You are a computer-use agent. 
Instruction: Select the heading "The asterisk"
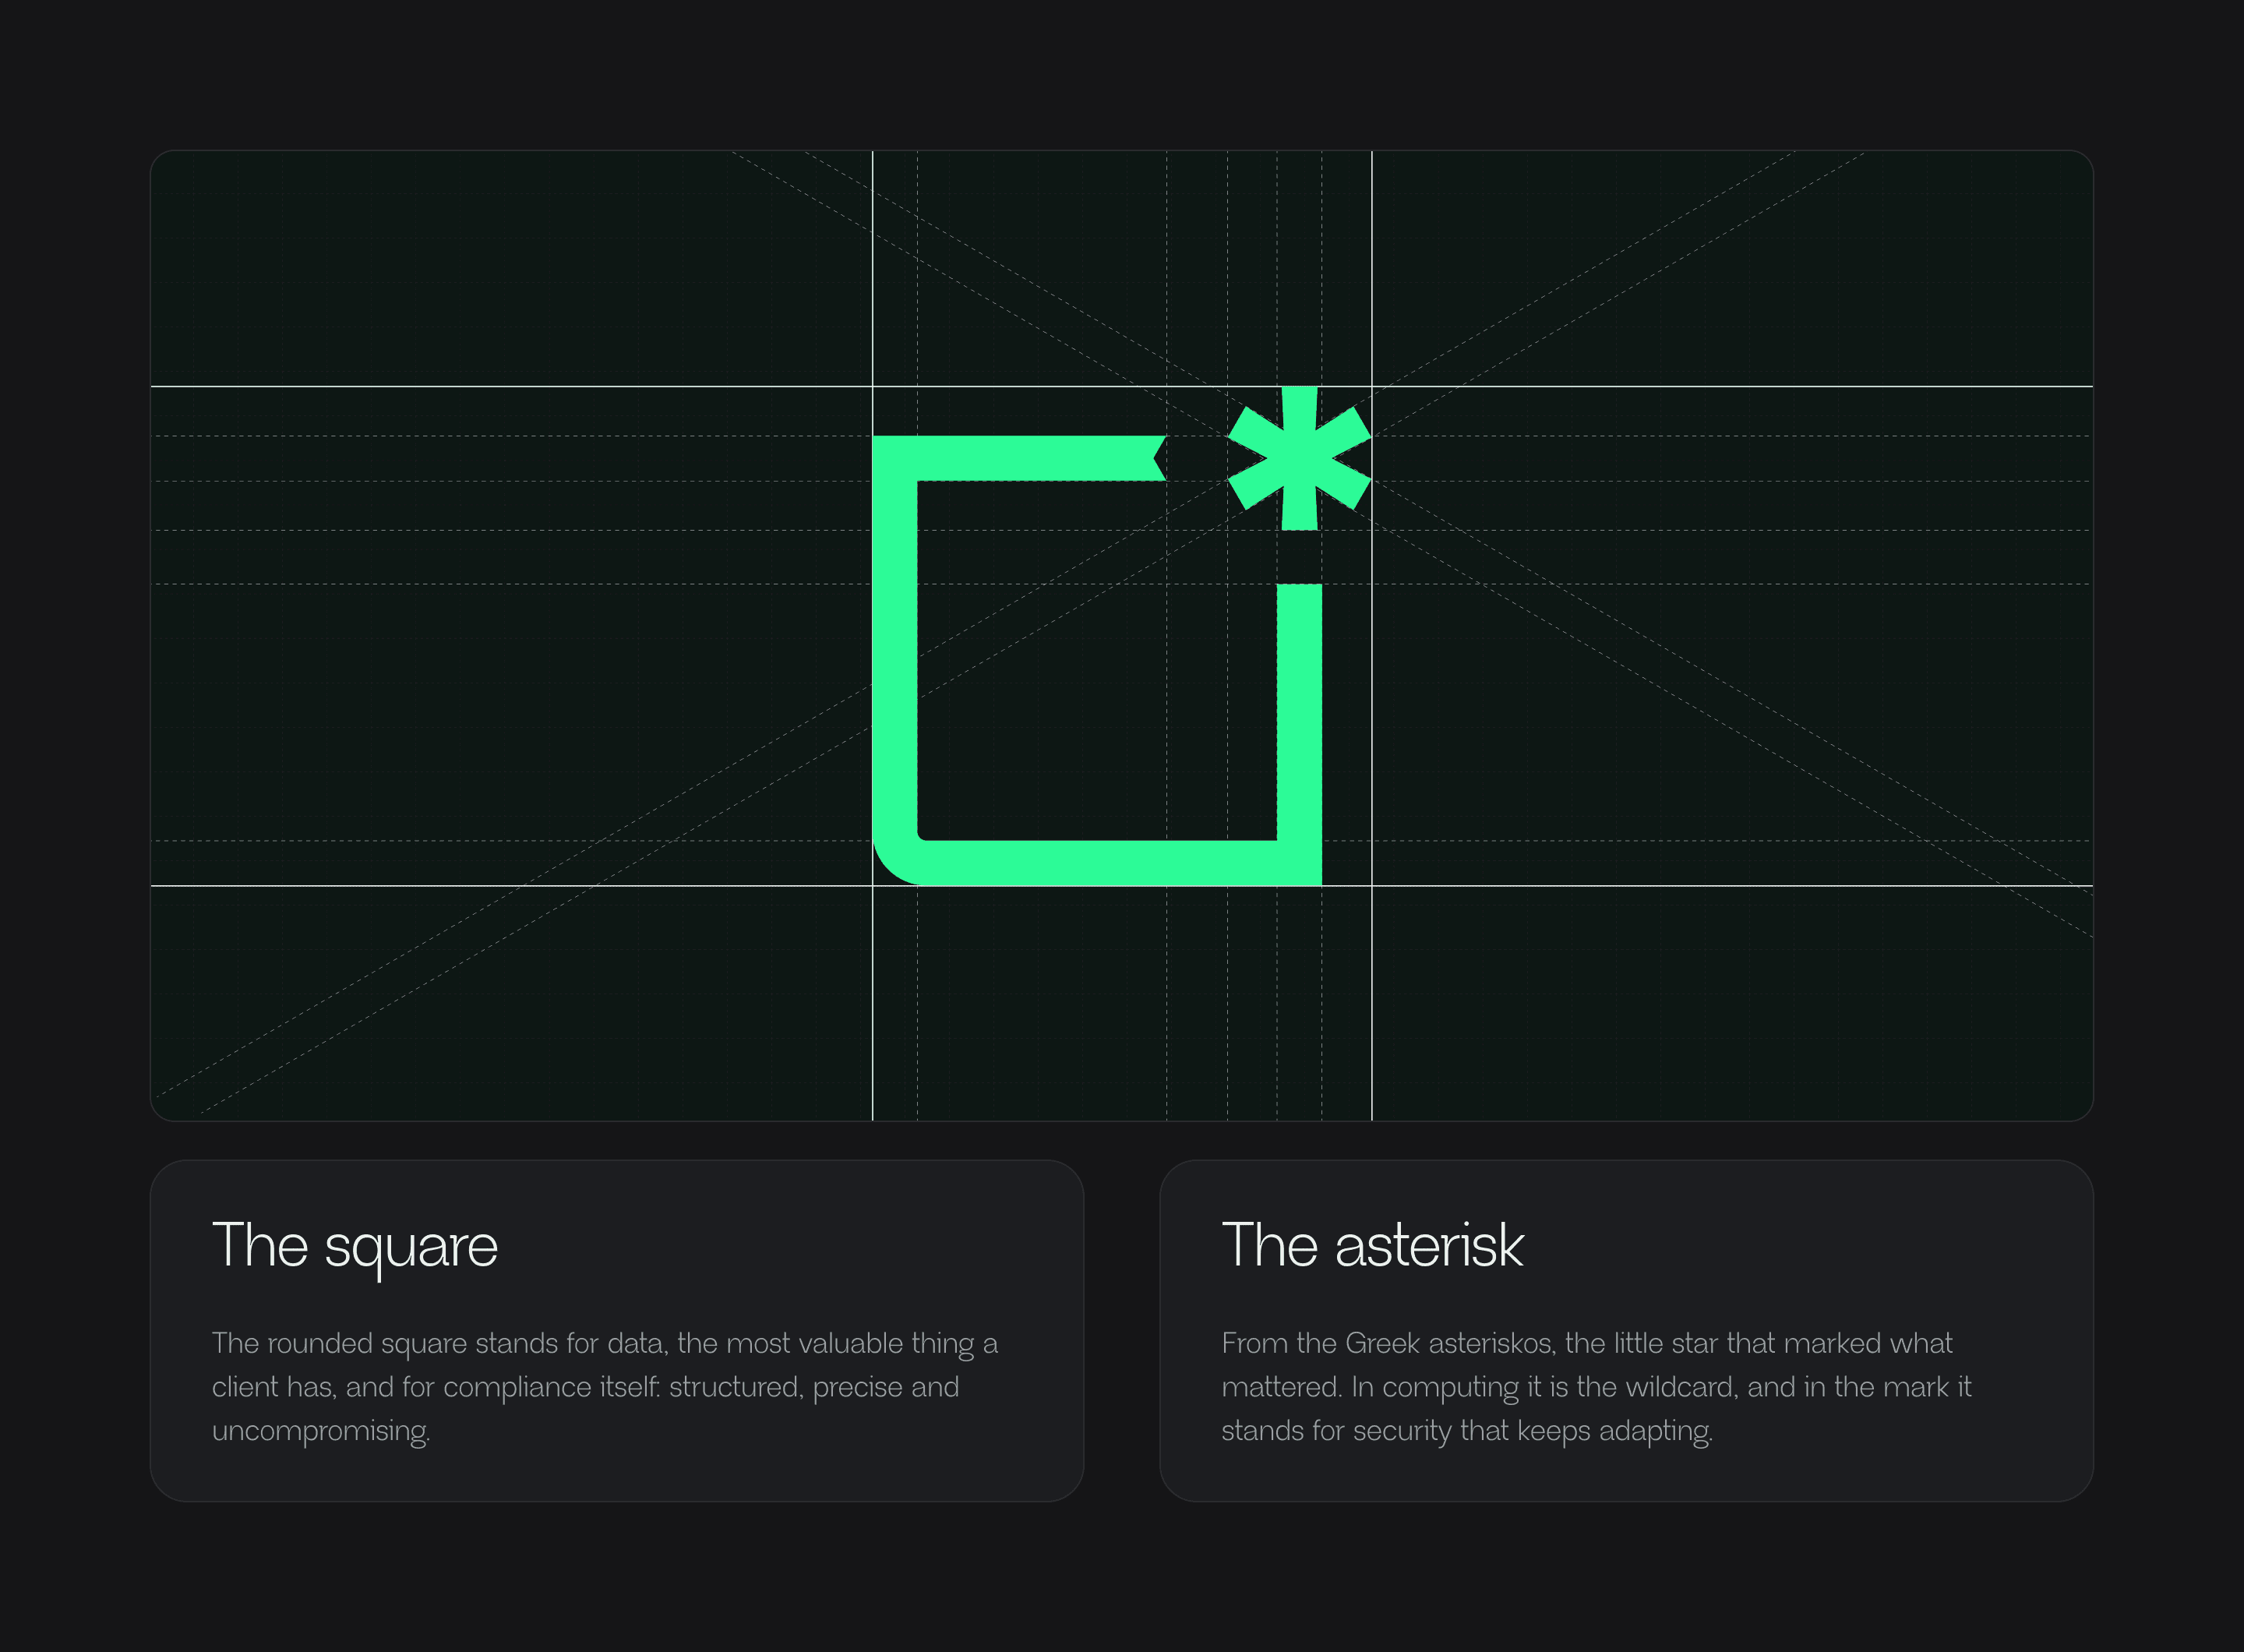(x=1372, y=1245)
